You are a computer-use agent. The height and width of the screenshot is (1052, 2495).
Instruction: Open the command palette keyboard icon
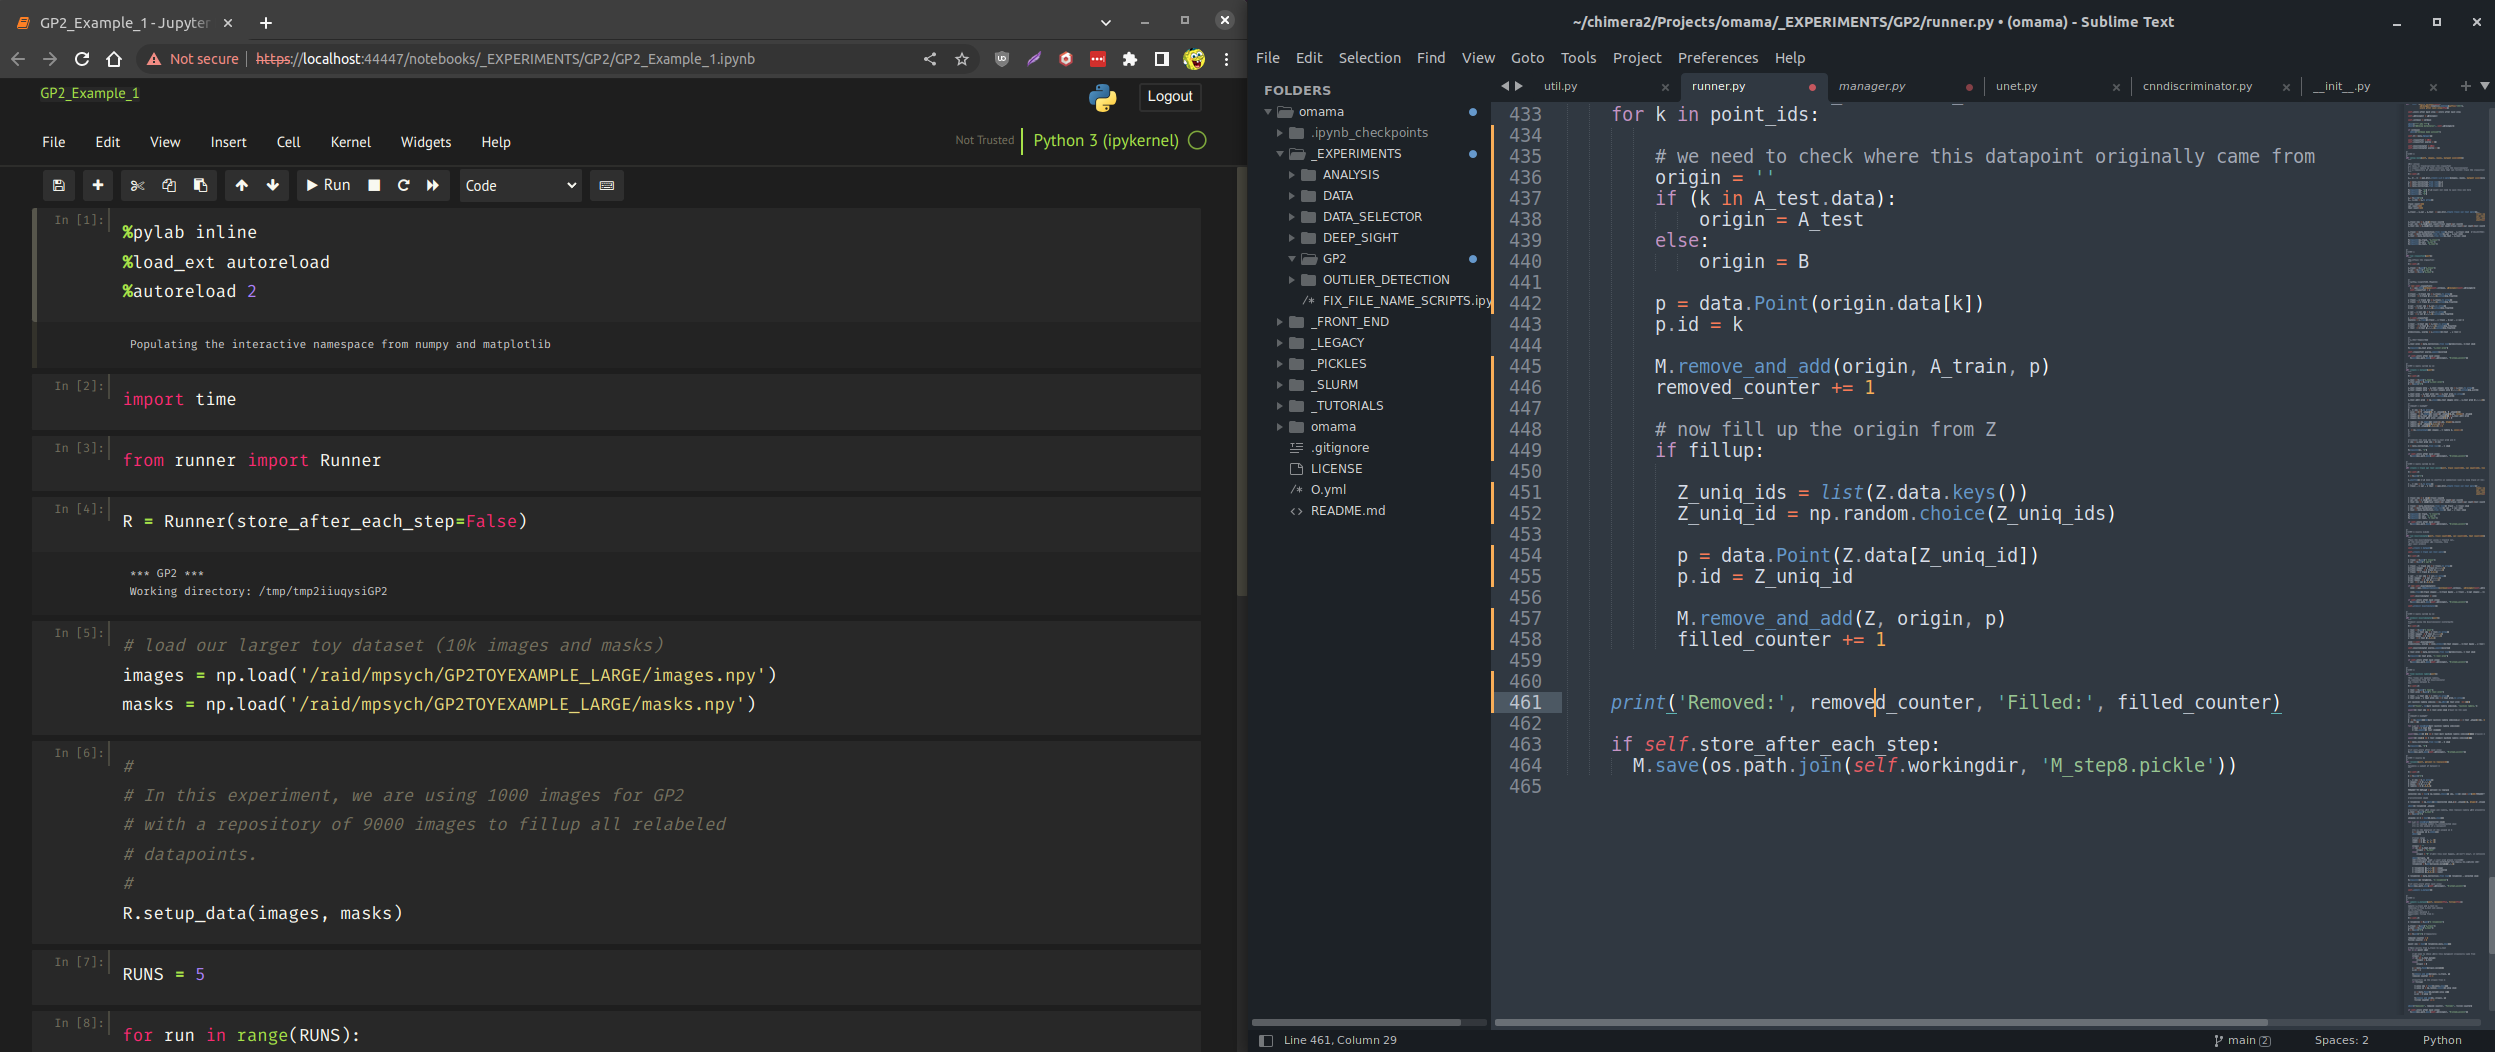tap(606, 185)
